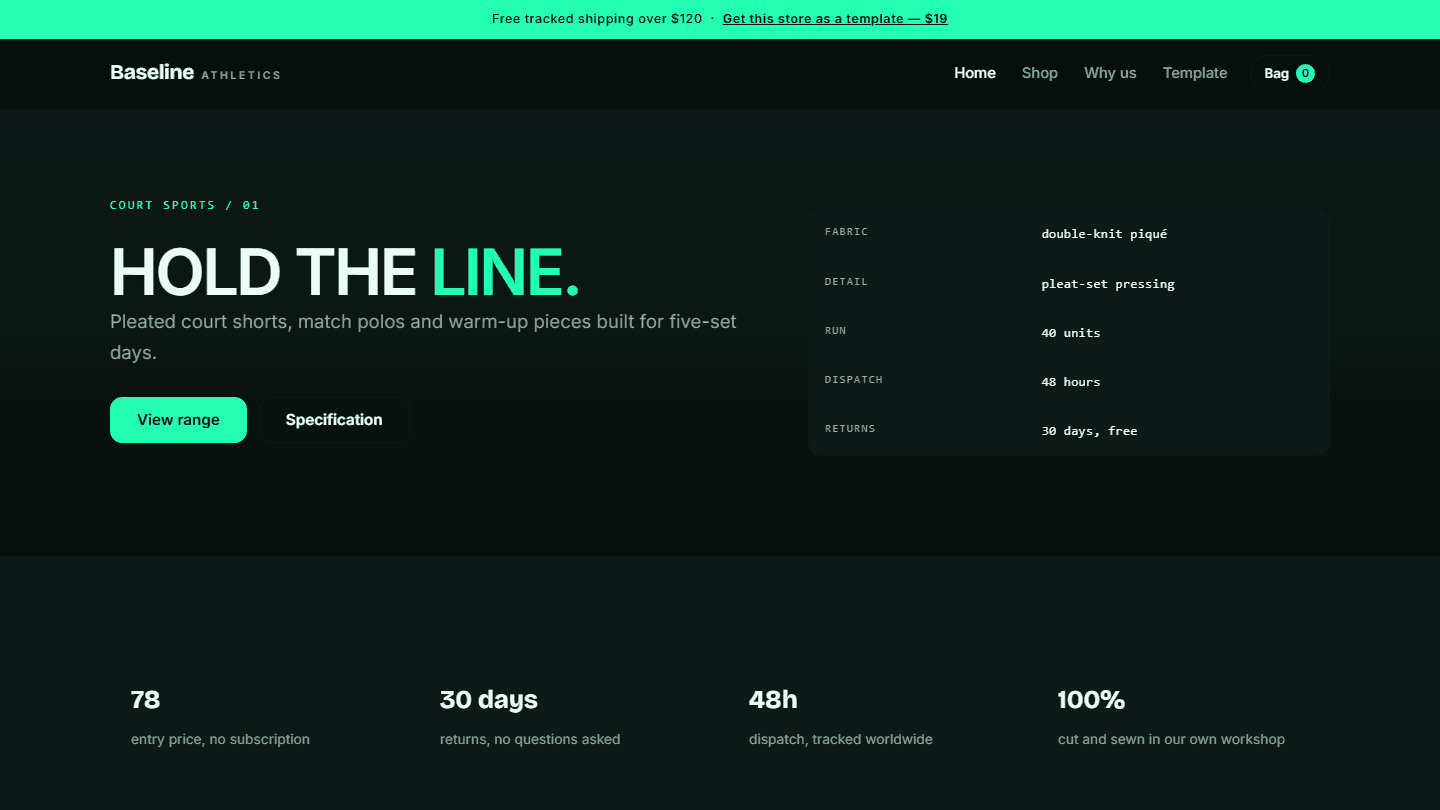Click the 'DISPATCH' spec label
The image size is (1440, 810).
coord(853,380)
